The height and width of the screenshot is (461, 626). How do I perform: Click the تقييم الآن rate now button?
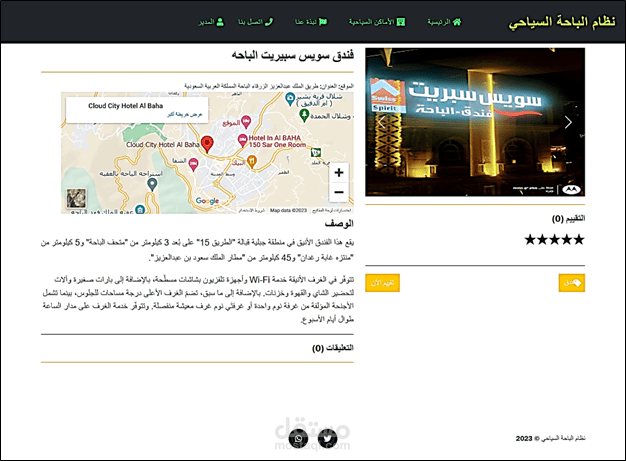click(382, 283)
